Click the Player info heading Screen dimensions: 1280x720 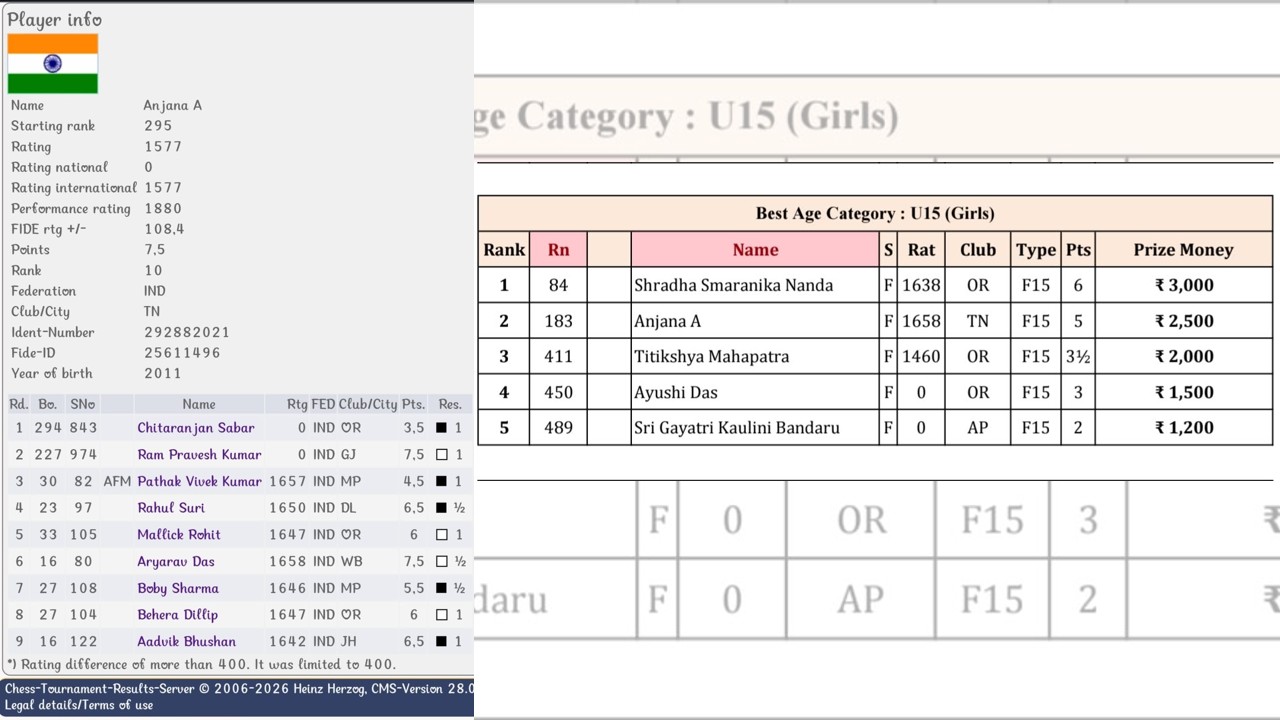[x=54, y=19]
